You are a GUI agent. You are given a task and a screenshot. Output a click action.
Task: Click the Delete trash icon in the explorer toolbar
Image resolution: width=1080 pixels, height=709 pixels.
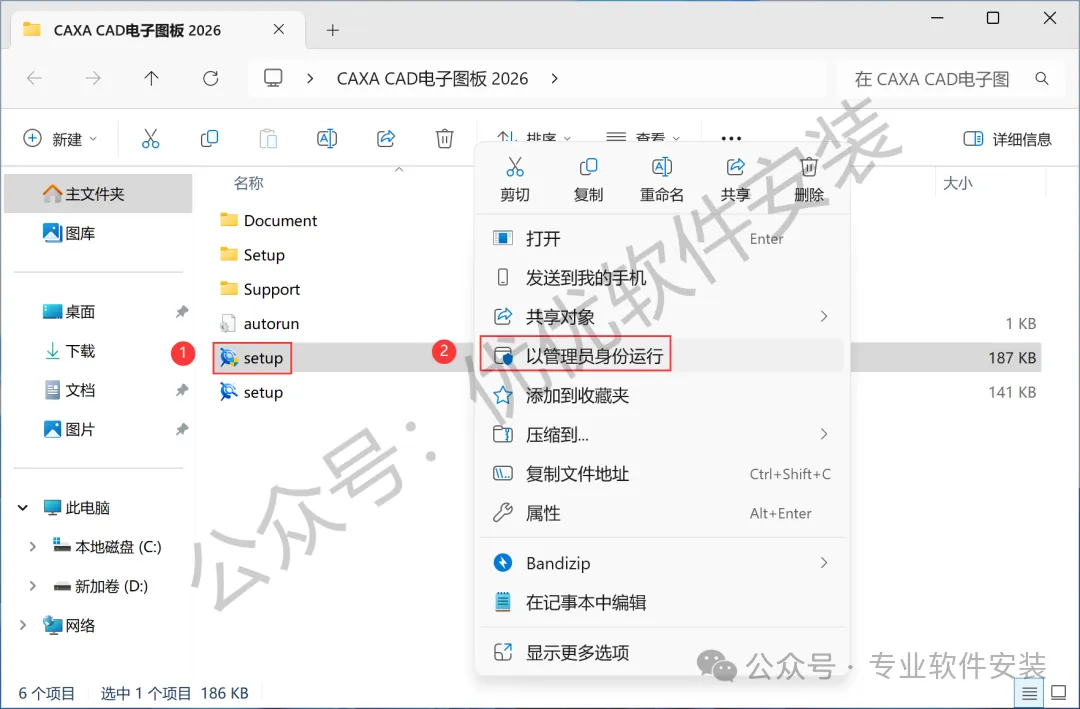pyautogui.click(x=444, y=138)
